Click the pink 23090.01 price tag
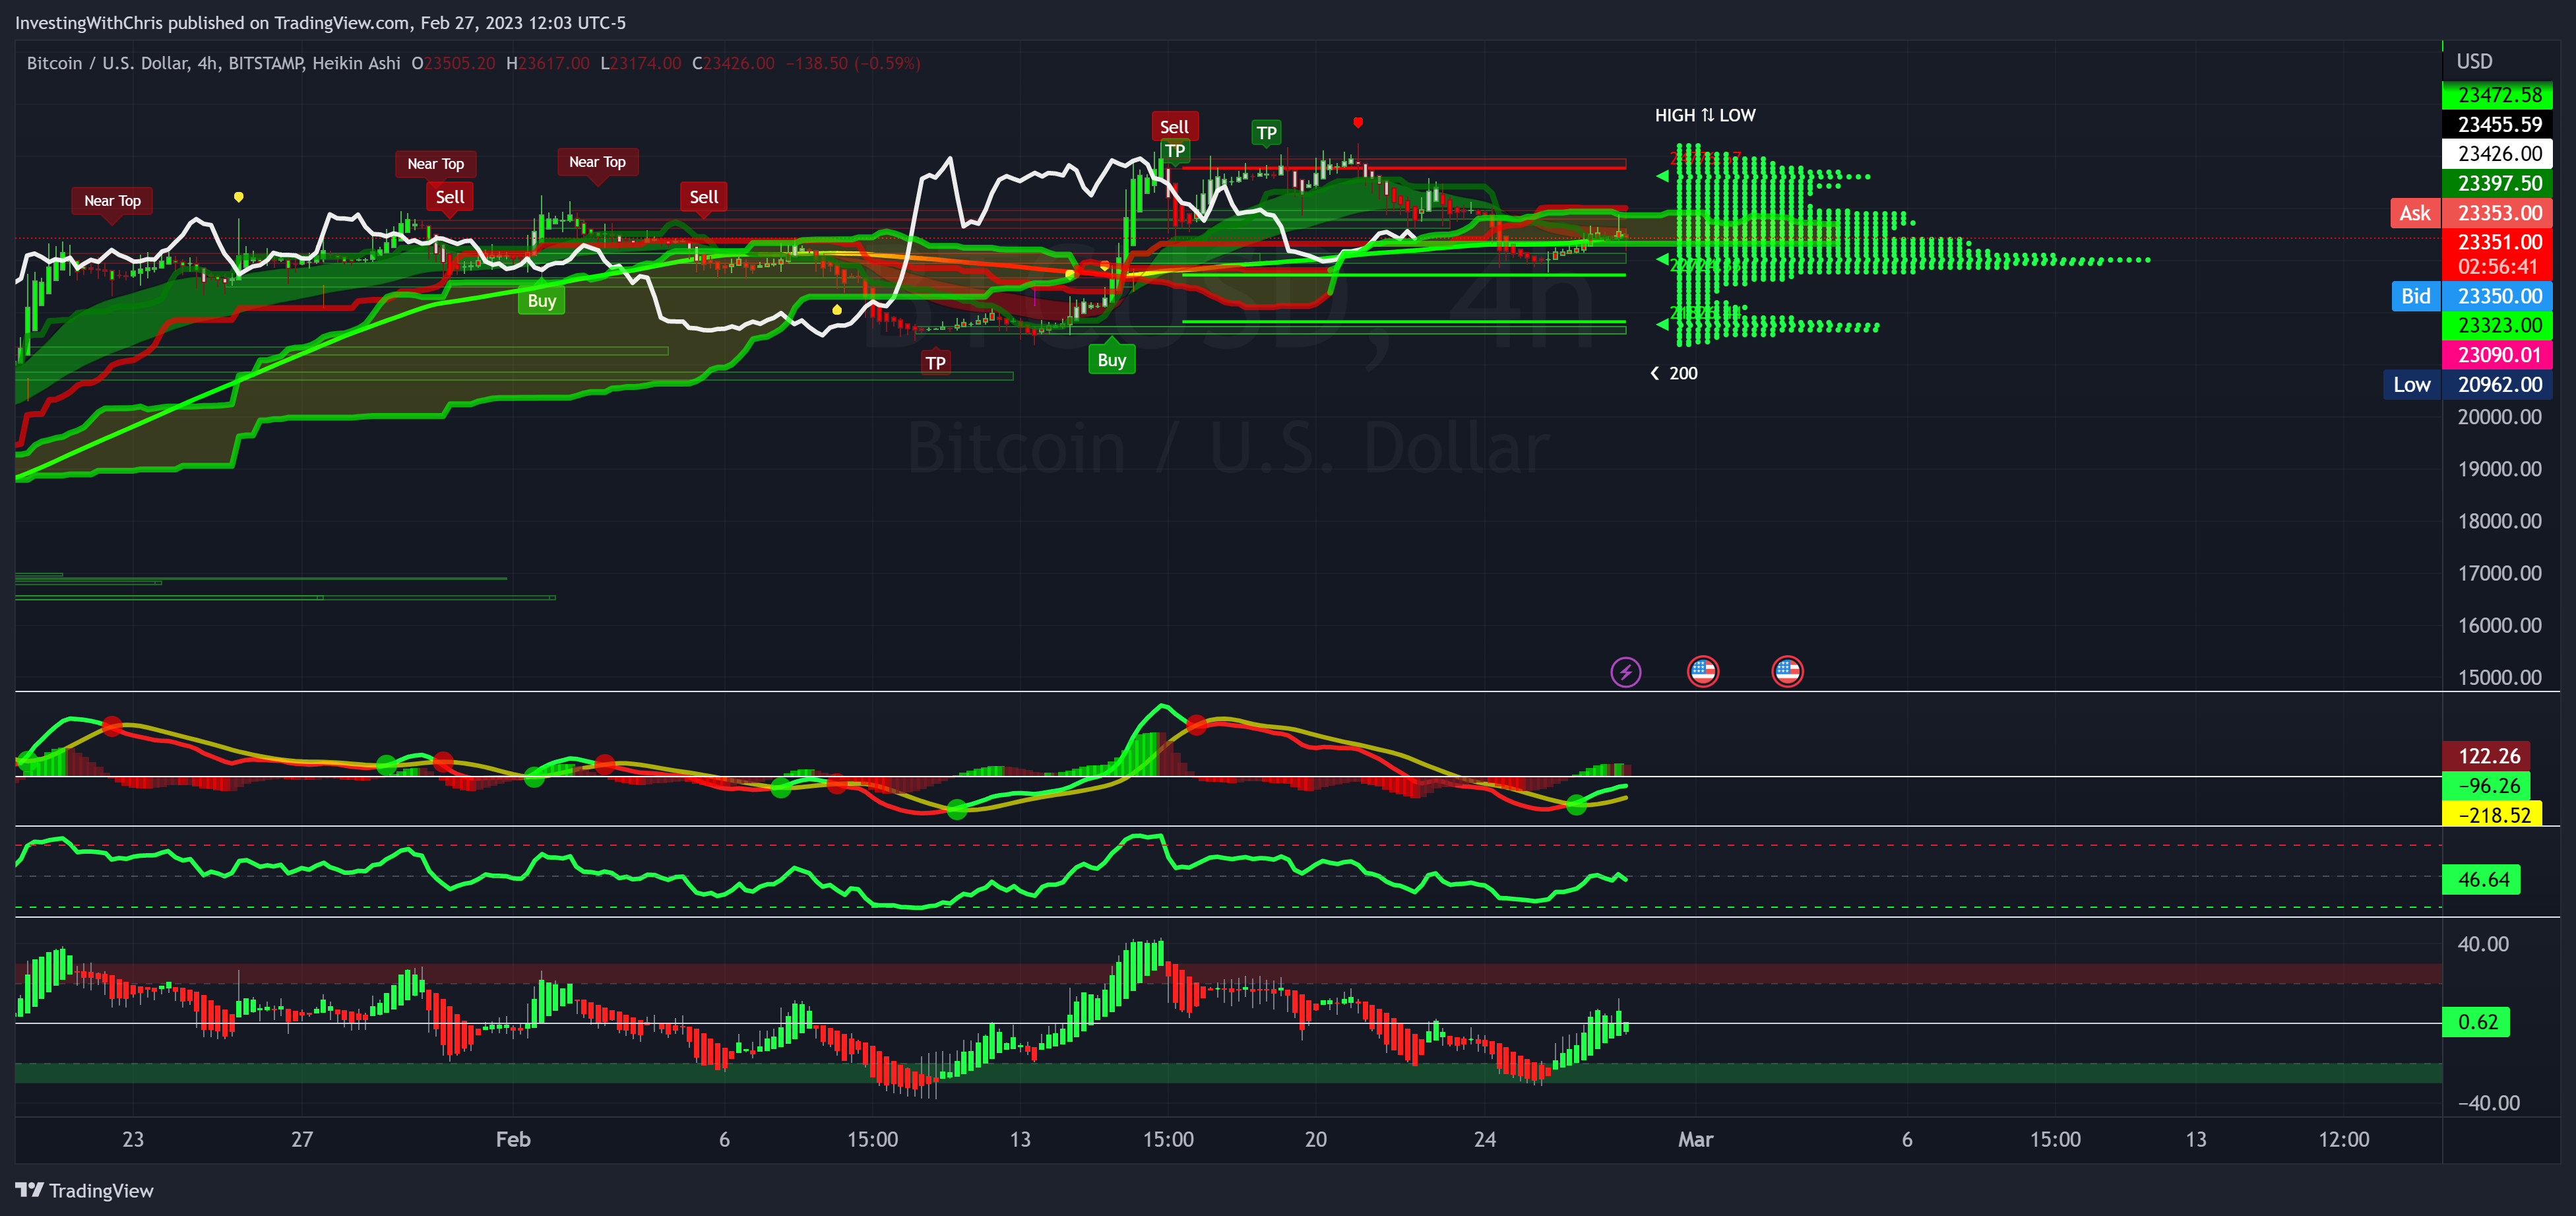 [x=2498, y=355]
